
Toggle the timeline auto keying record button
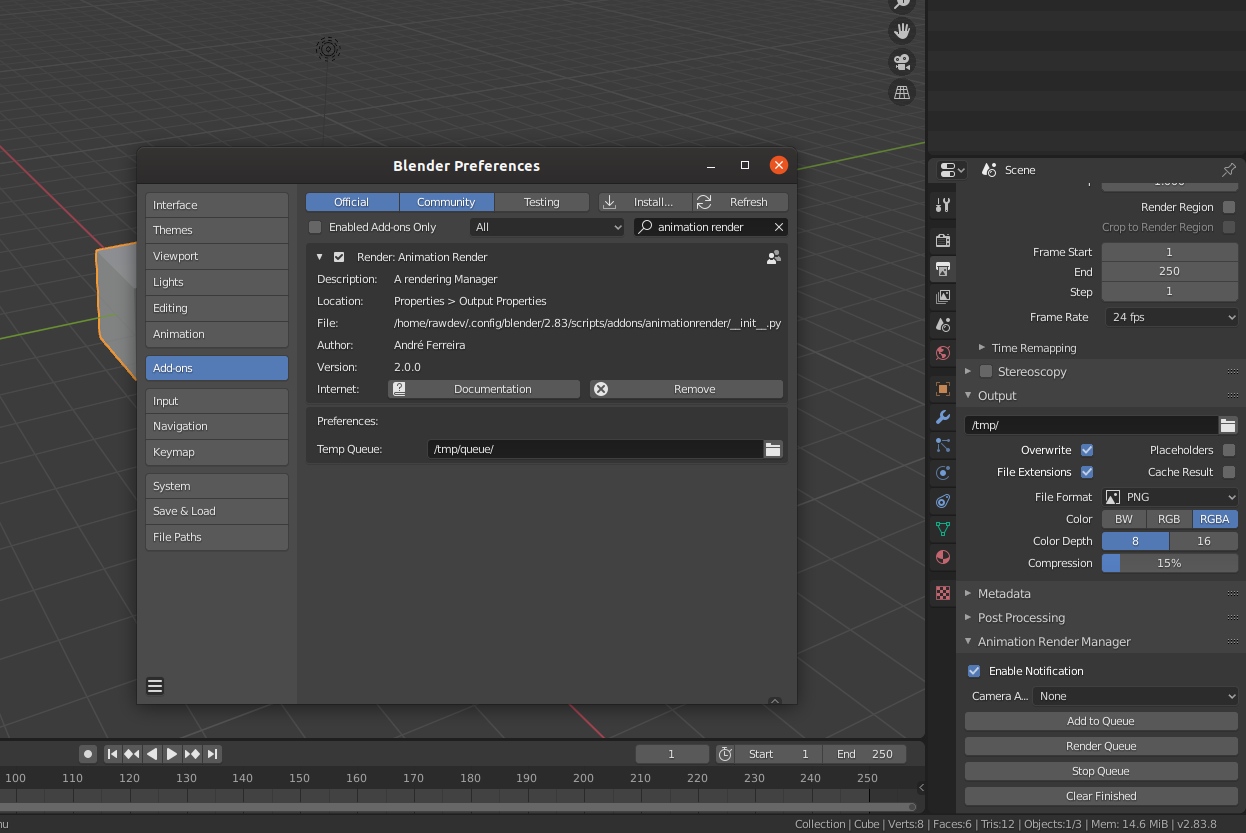pos(88,754)
